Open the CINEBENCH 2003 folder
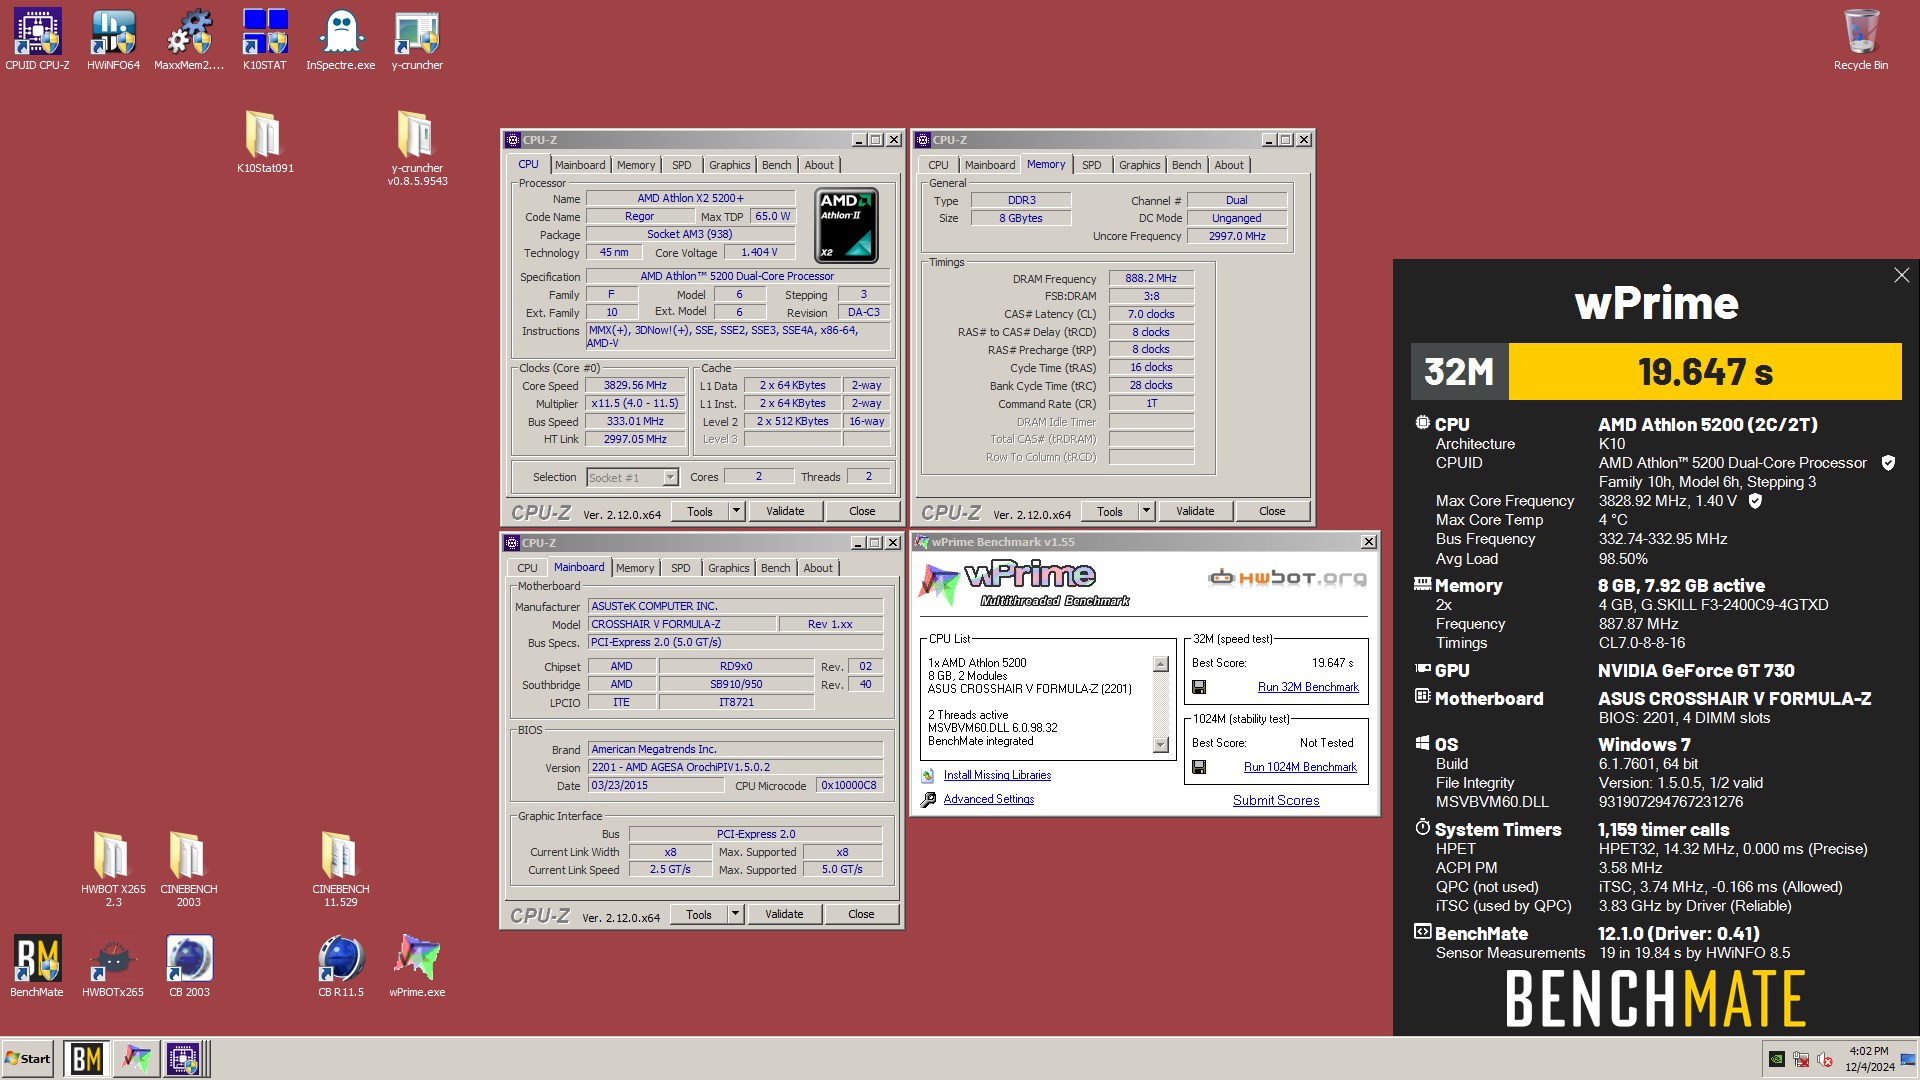The image size is (1920, 1080). point(189,868)
